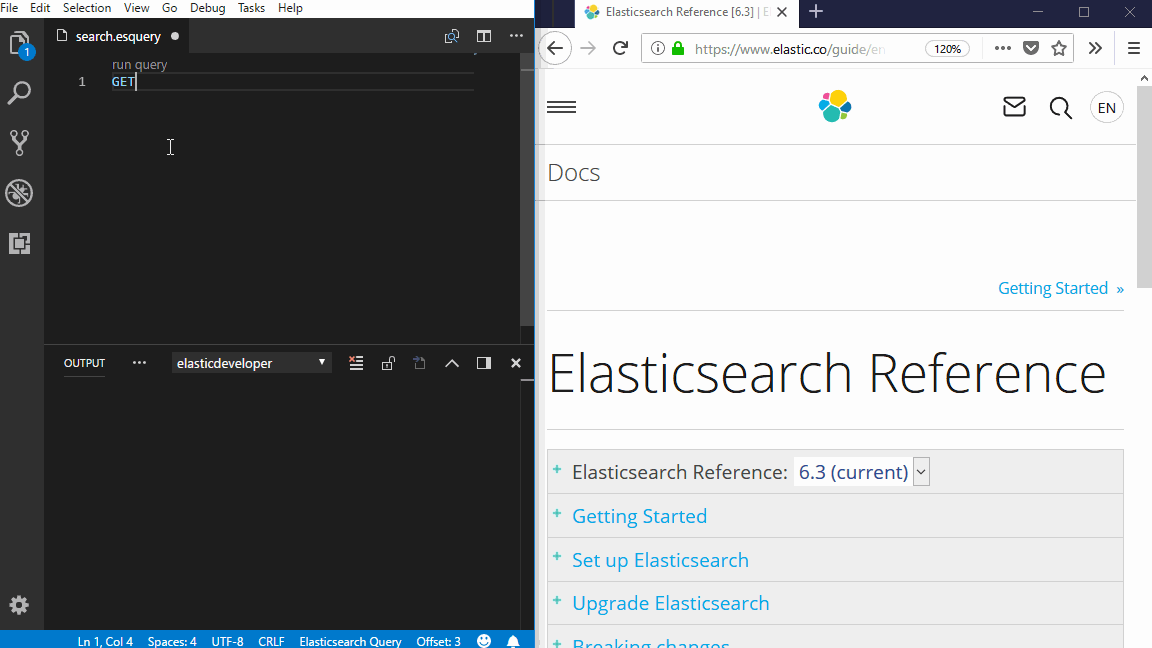Open the panel overflow ellipsis beside OUTPUT
1152x648 pixels.
click(139, 363)
